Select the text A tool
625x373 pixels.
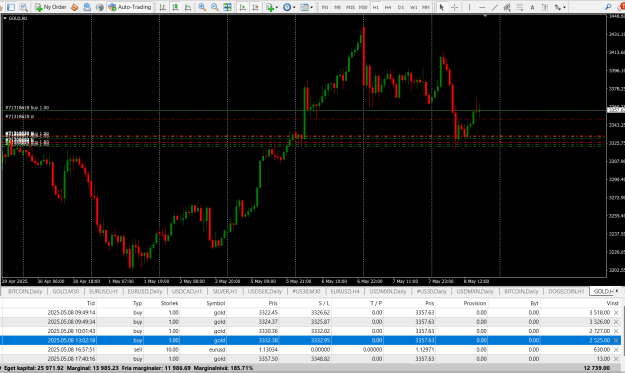pyautogui.click(x=532, y=7)
